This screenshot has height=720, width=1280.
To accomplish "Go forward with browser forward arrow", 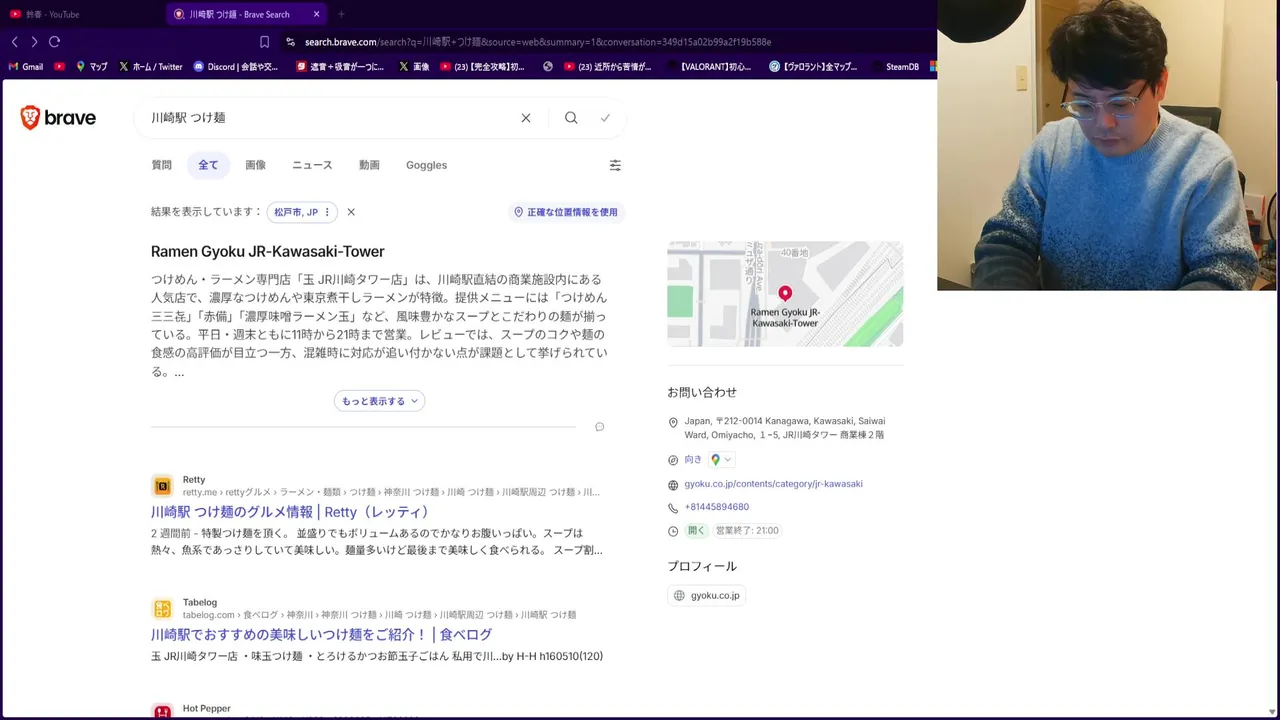I will click(34, 42).
